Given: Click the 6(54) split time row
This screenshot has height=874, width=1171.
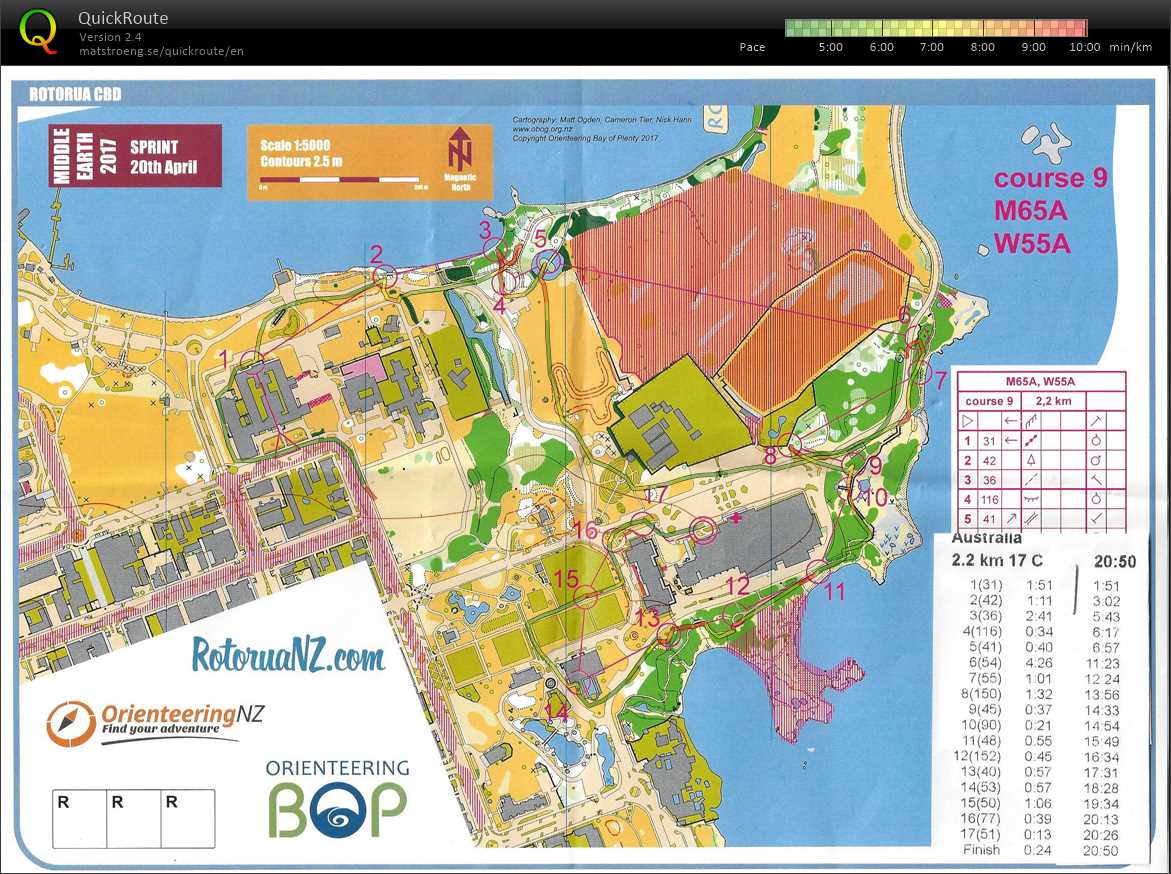Looking at the screenshot, I should click(1040, 662).
